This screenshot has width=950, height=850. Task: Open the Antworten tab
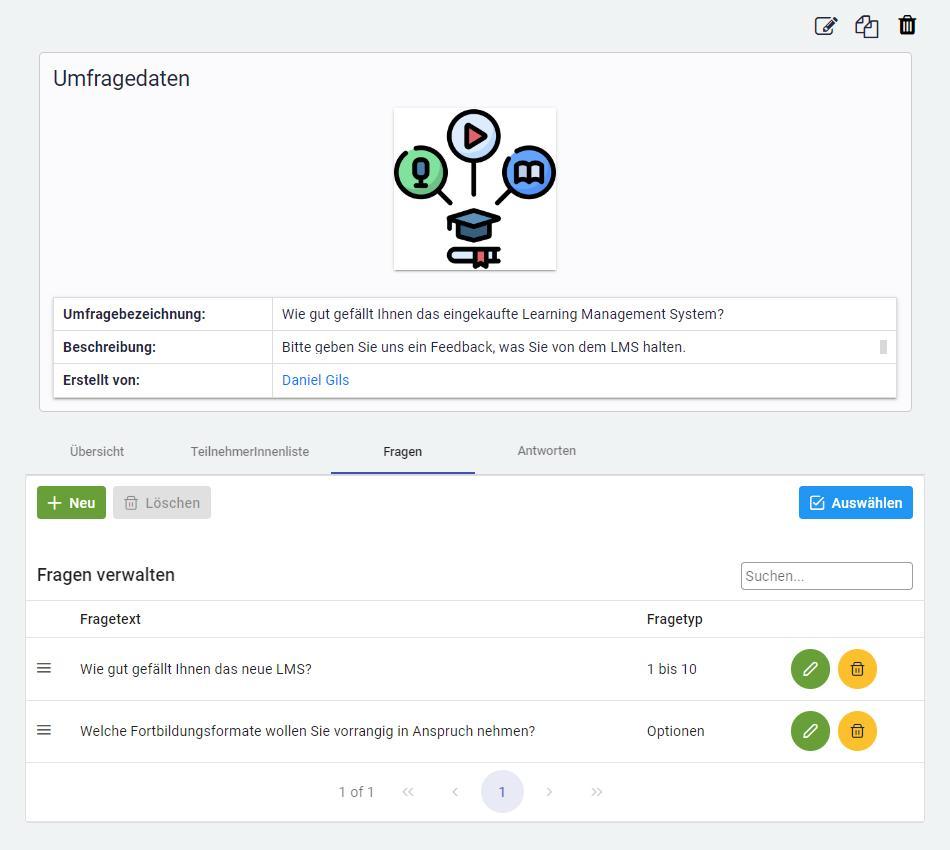[546, 451]
